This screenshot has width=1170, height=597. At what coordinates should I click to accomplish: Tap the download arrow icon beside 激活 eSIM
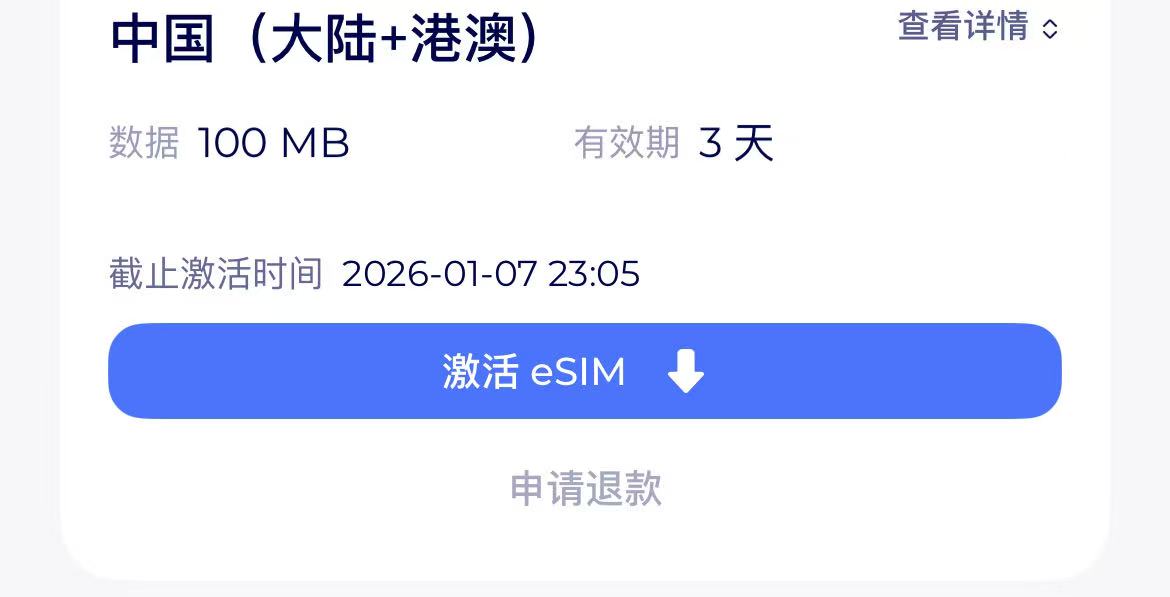tap(685, 371)
